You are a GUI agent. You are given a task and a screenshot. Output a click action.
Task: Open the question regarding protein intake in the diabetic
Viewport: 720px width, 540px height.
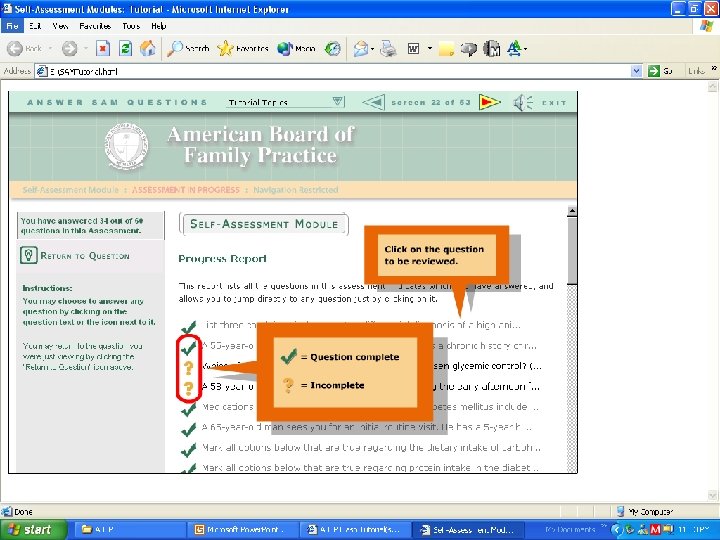370,467
